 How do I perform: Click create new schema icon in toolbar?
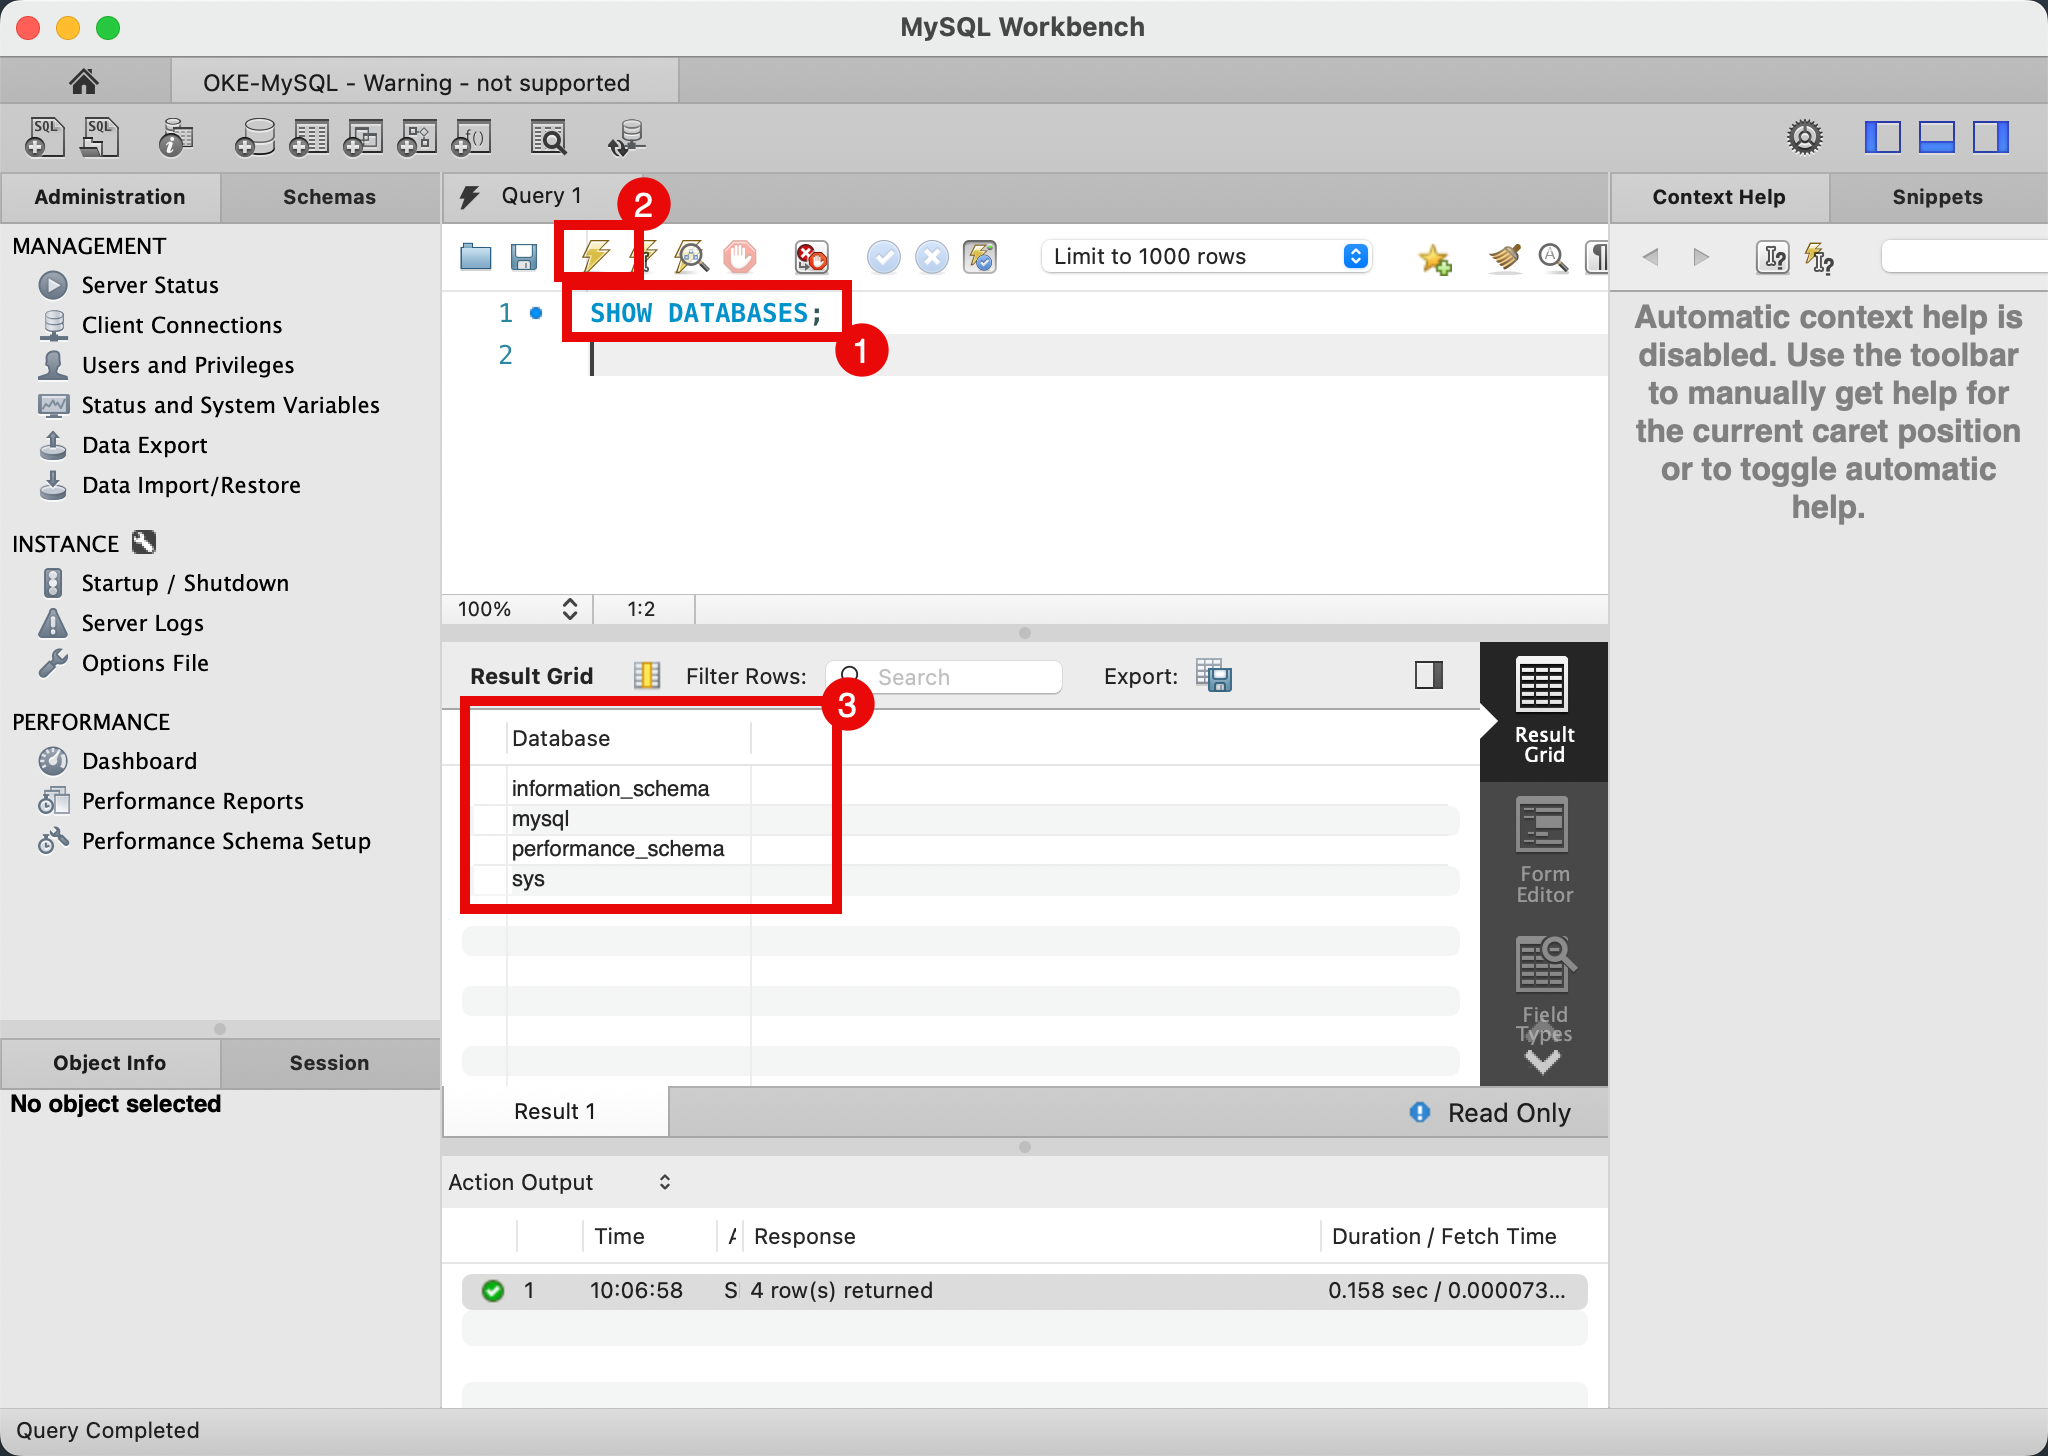[x=255, y=137]
